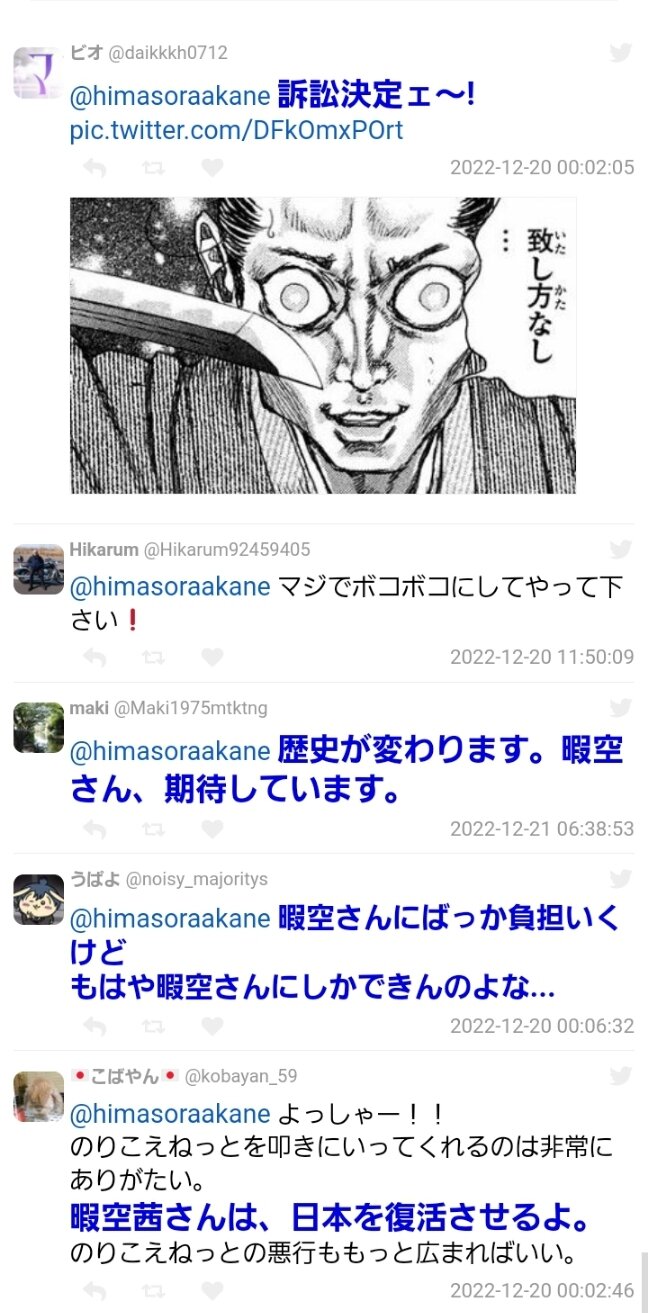Retweet Maki1975mtktng's tweet
The height and width of the screenshot is (1313, 648).
pyautogui.click(x=153, y=829)
